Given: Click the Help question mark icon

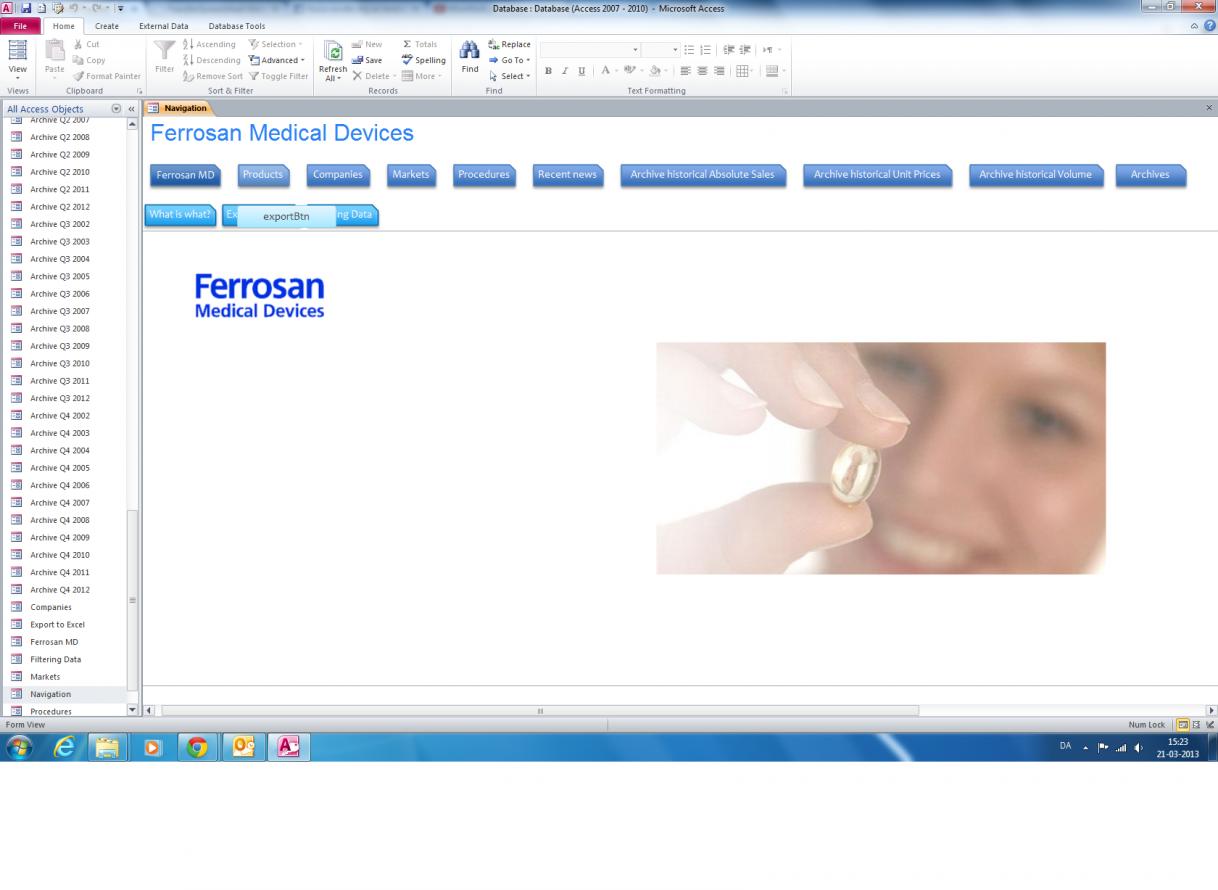Looking at the screenshot, I should [1210, 26].
